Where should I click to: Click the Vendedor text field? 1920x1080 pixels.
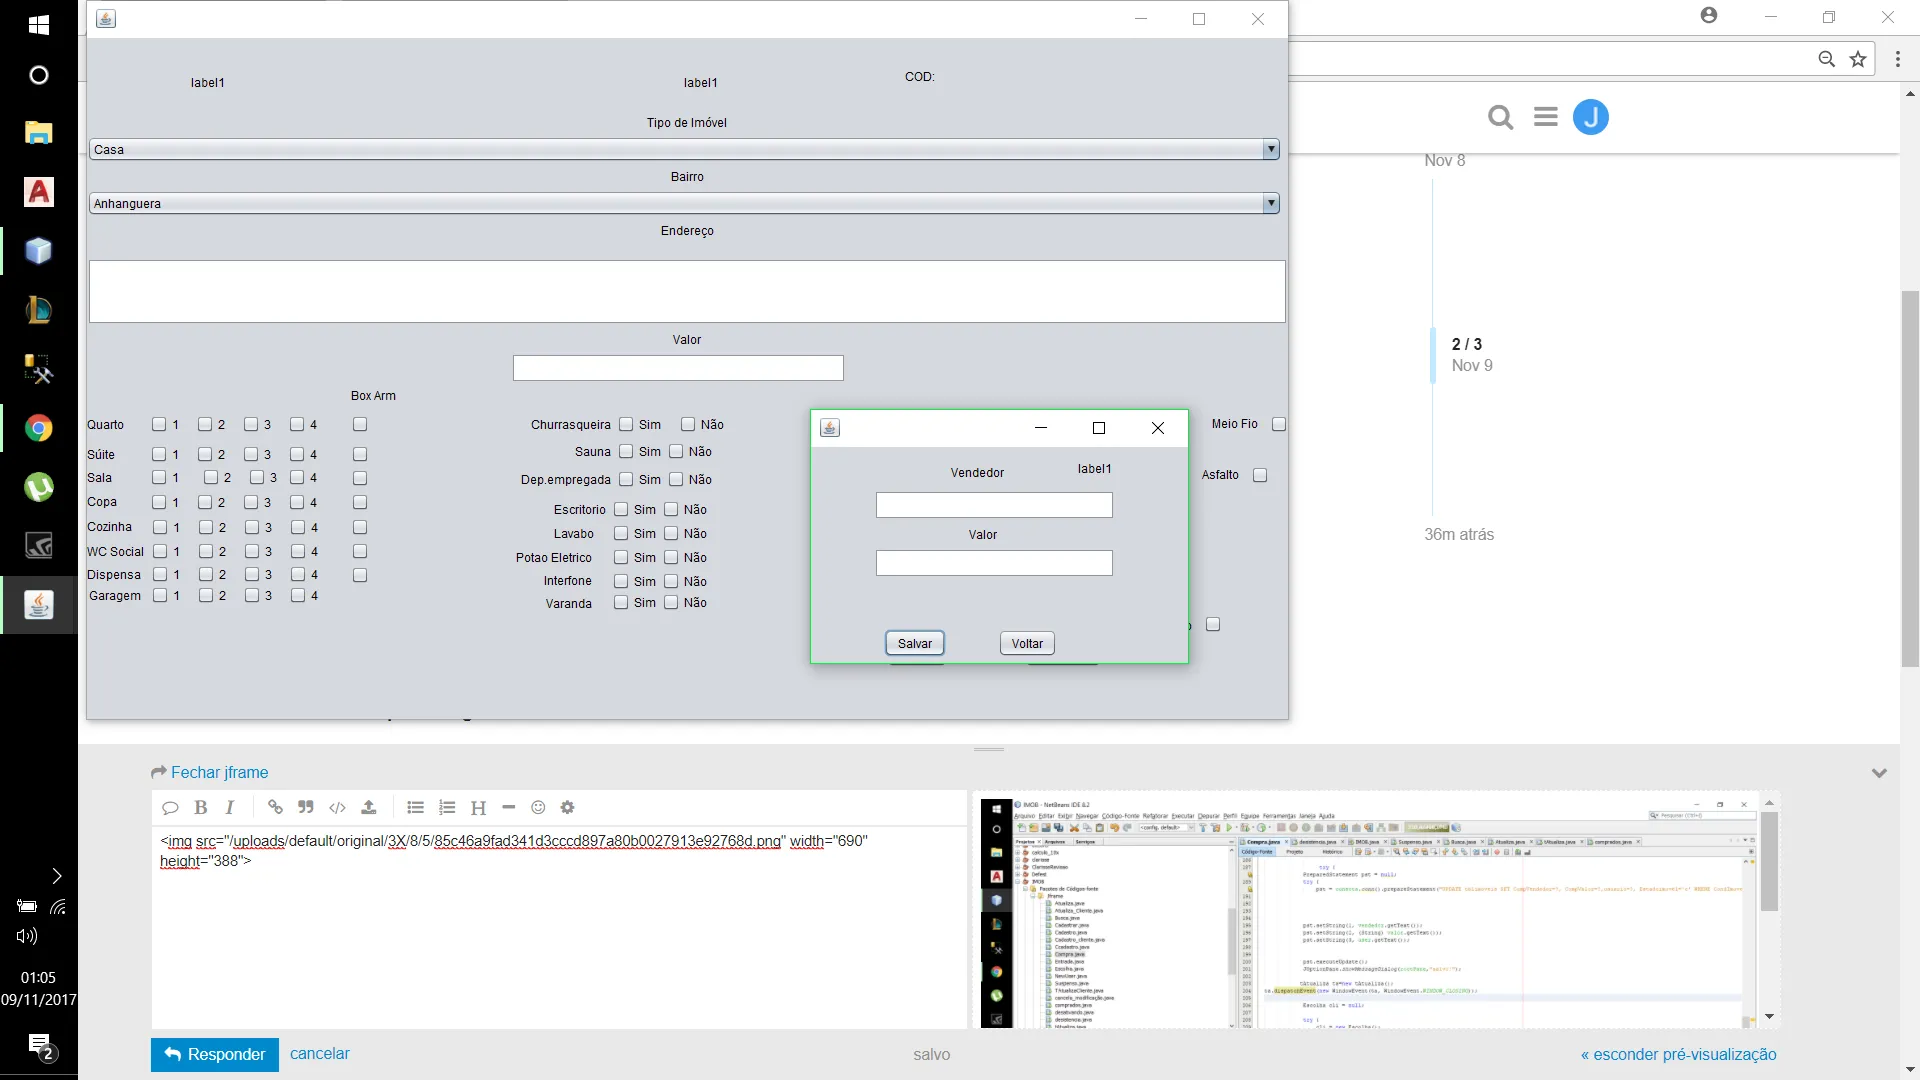point(994,506)
